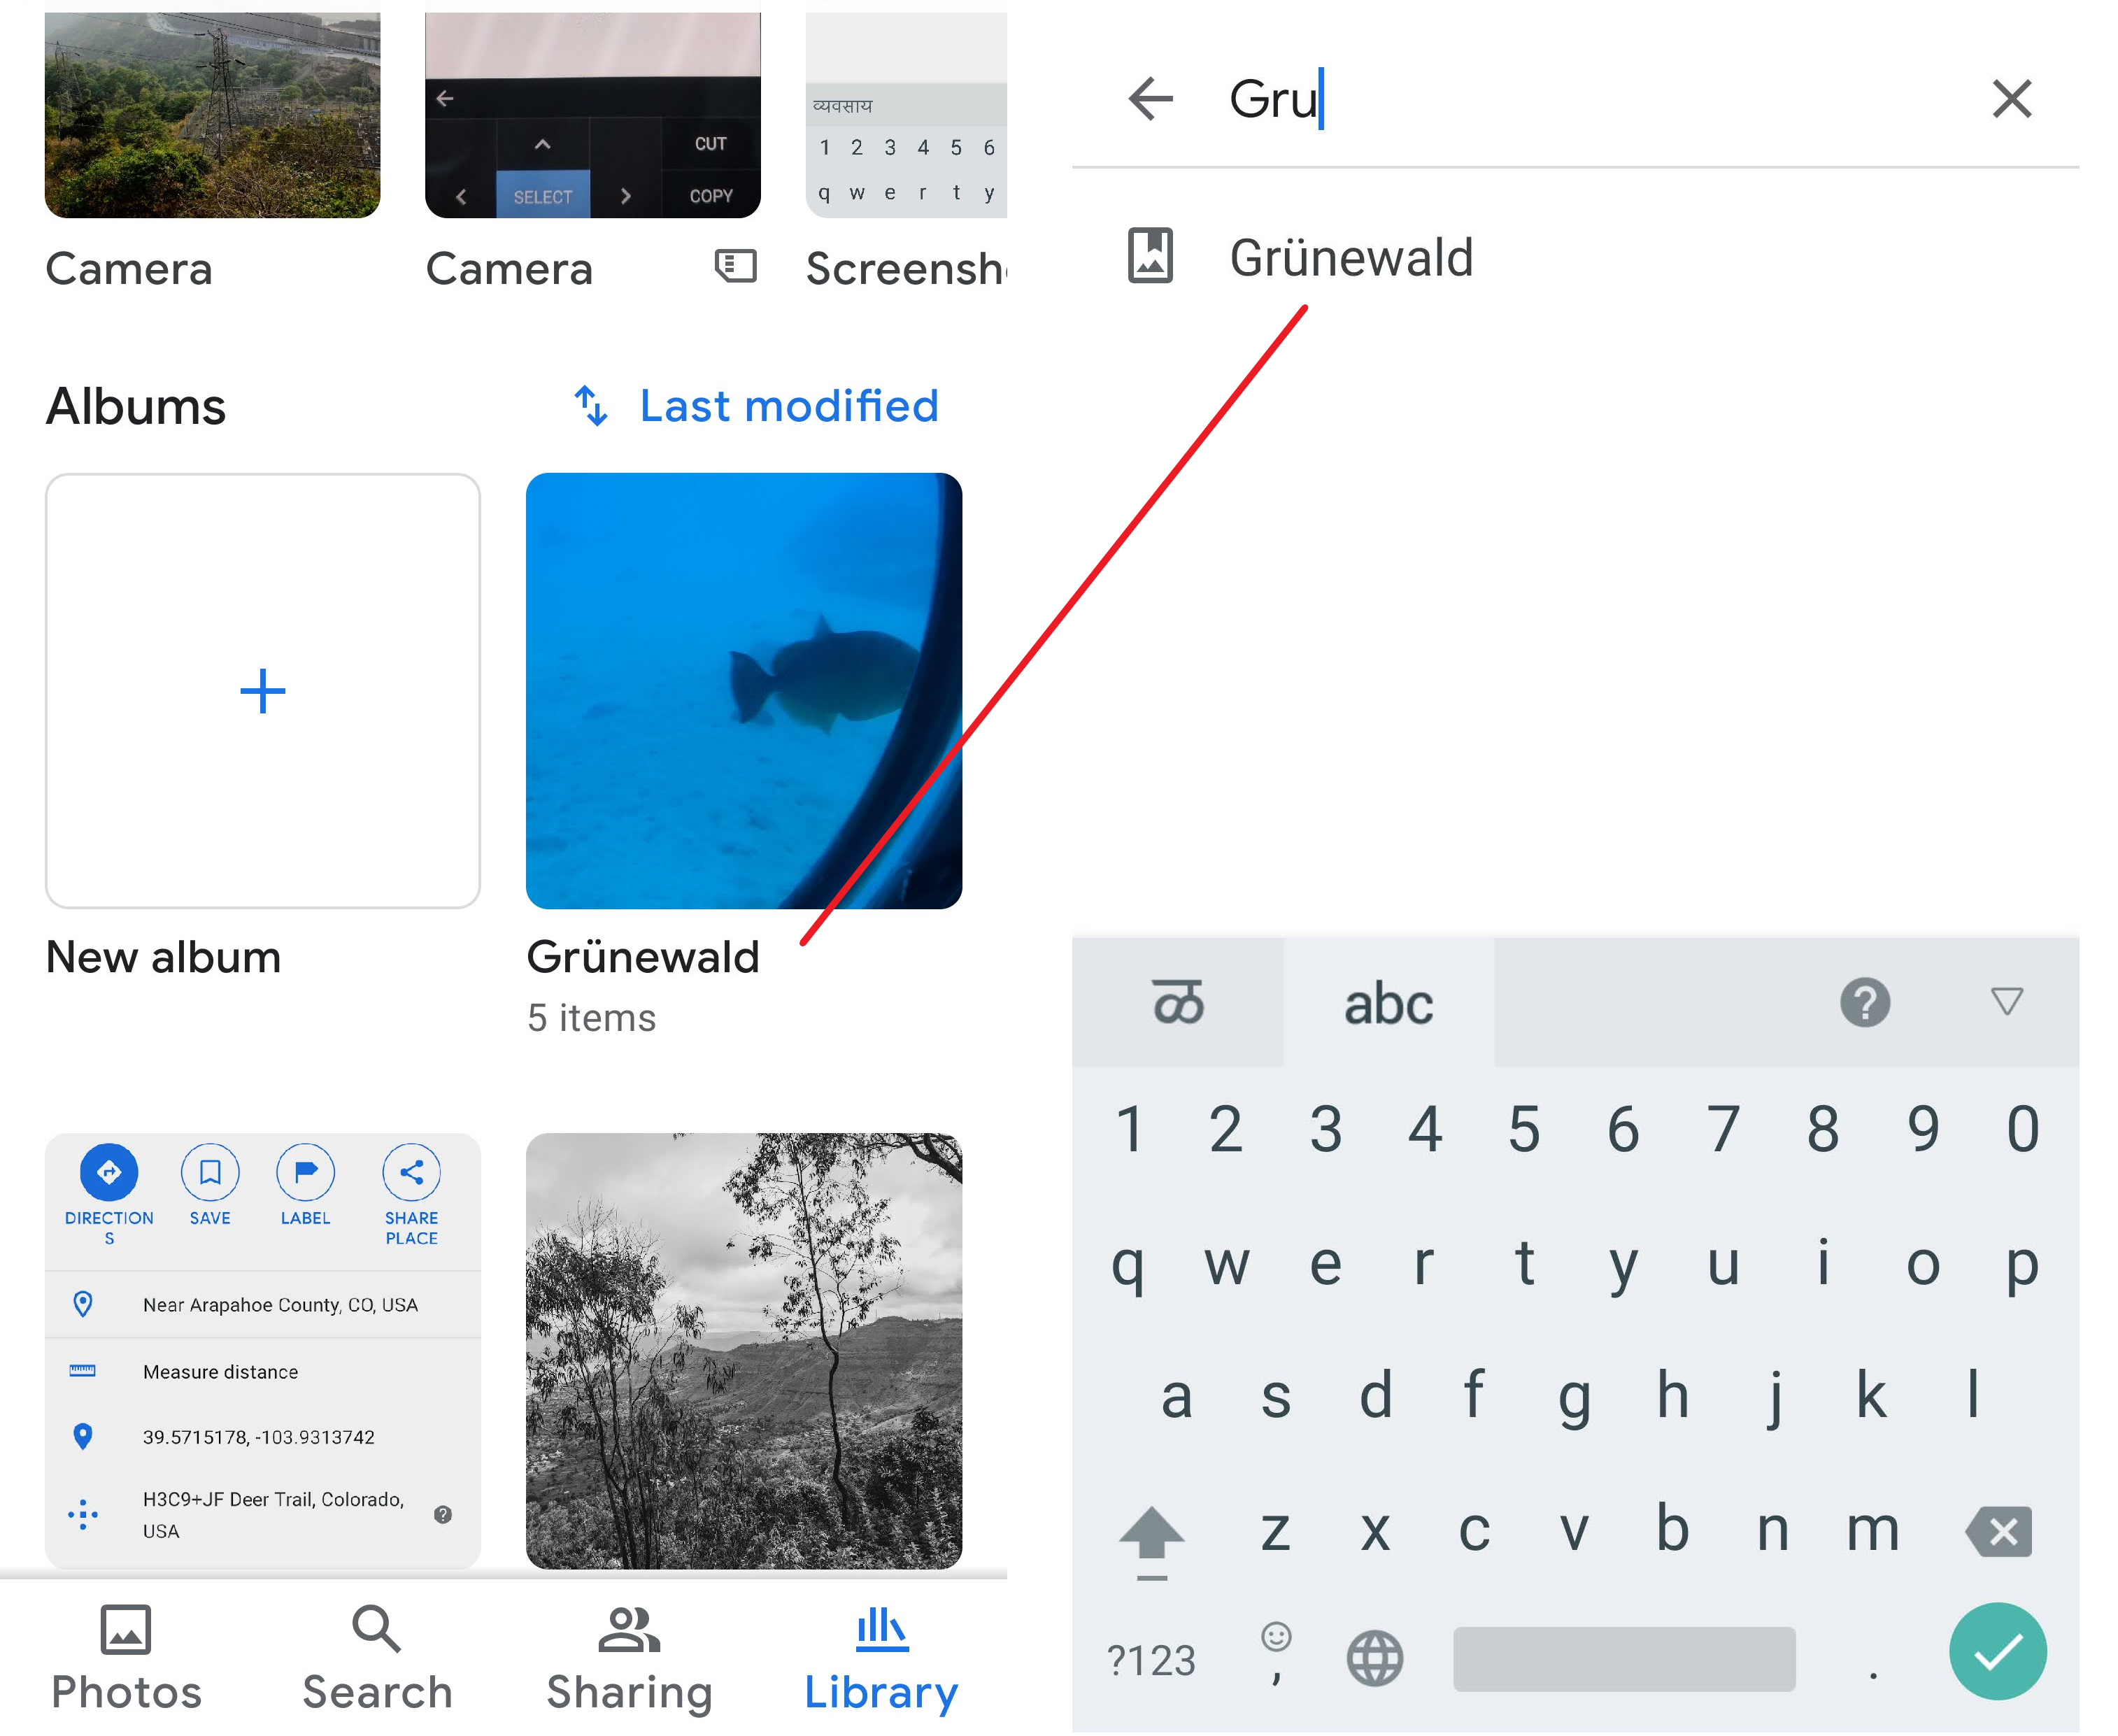Change sort order via Last modified
2118x1736 pixels.
756,406
